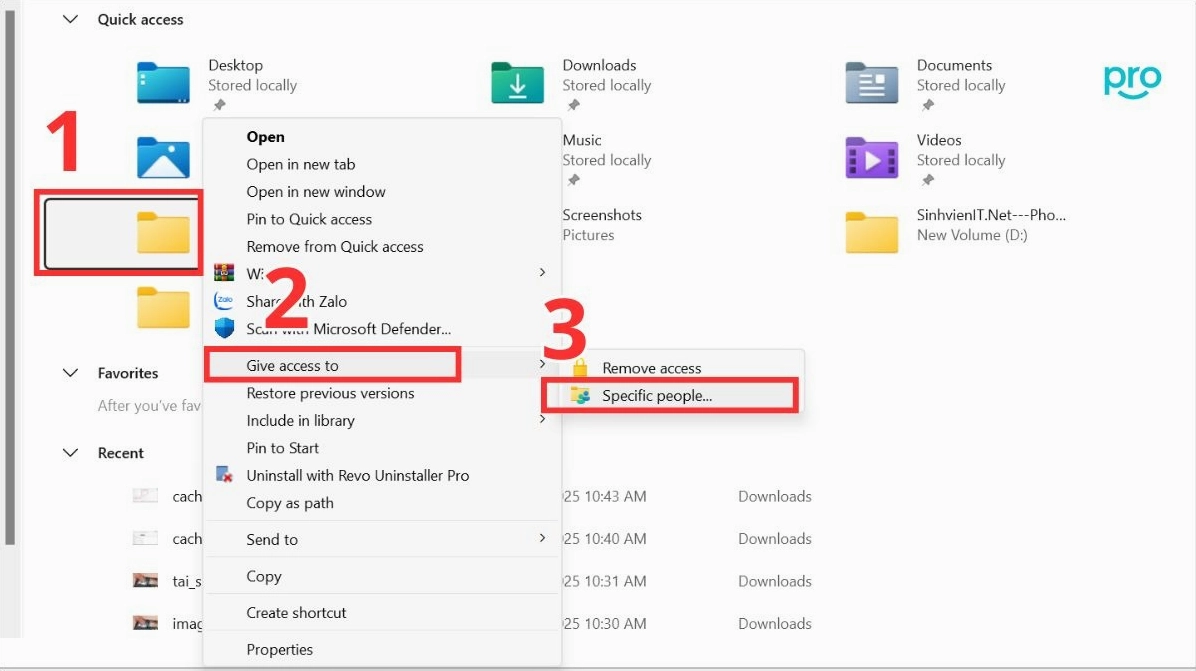Click the Zalo share icon
The image size is (1196, 671).
pyautogui.click(x=225, y=301)
